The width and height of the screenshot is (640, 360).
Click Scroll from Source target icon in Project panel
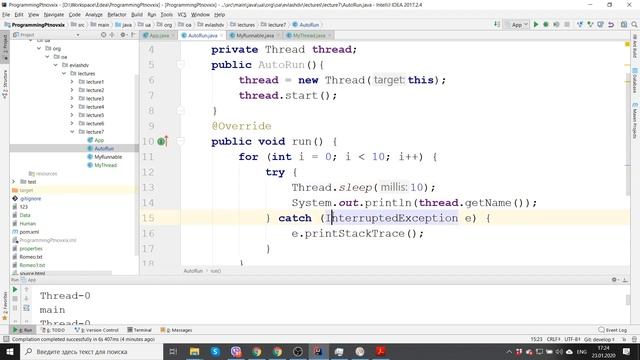point(103,35)
